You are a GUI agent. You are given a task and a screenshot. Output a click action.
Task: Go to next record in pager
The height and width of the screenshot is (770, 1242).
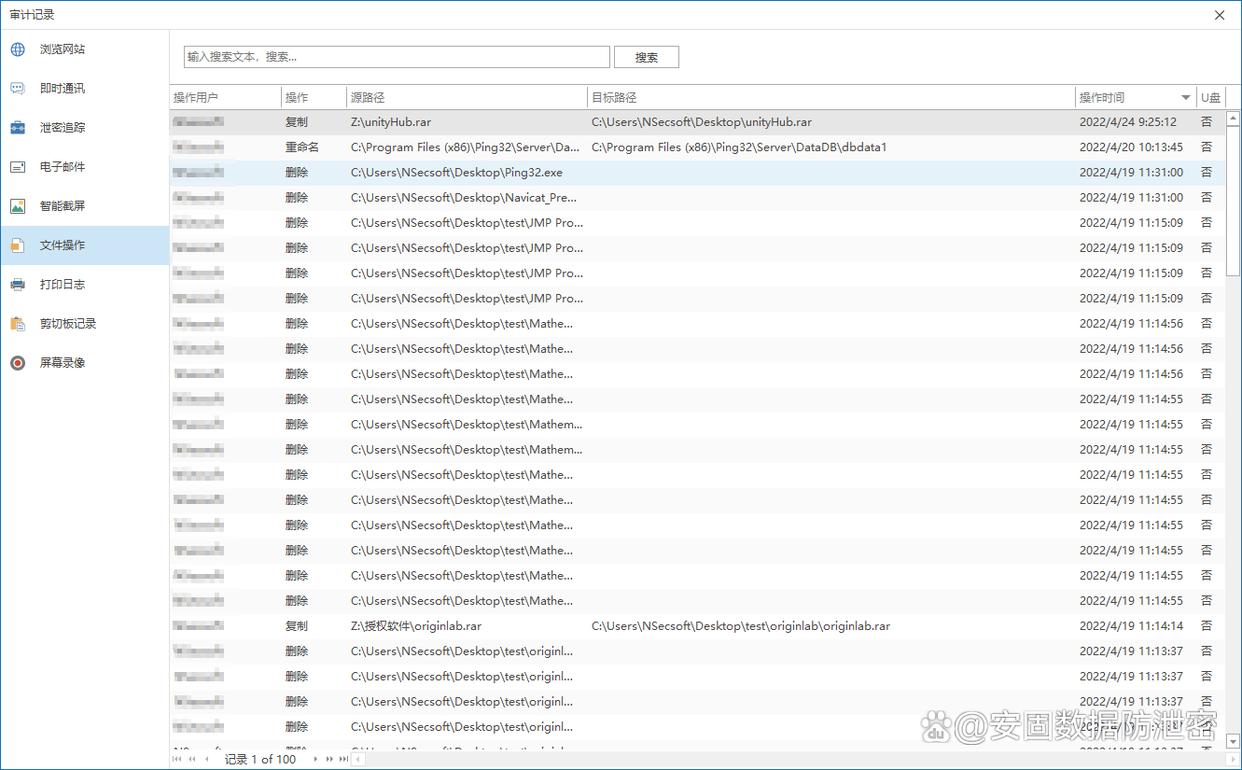316,759
